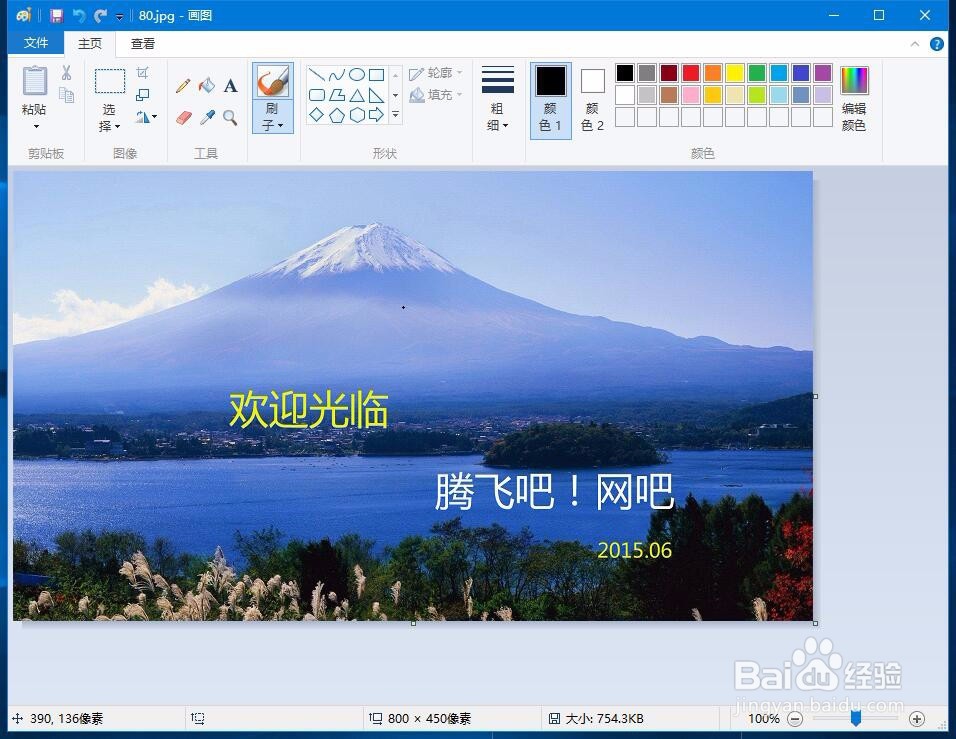Click the Crop icon
Image resolution: width=956 pixels, height=739 pixels.
click(x=143, y=73)
